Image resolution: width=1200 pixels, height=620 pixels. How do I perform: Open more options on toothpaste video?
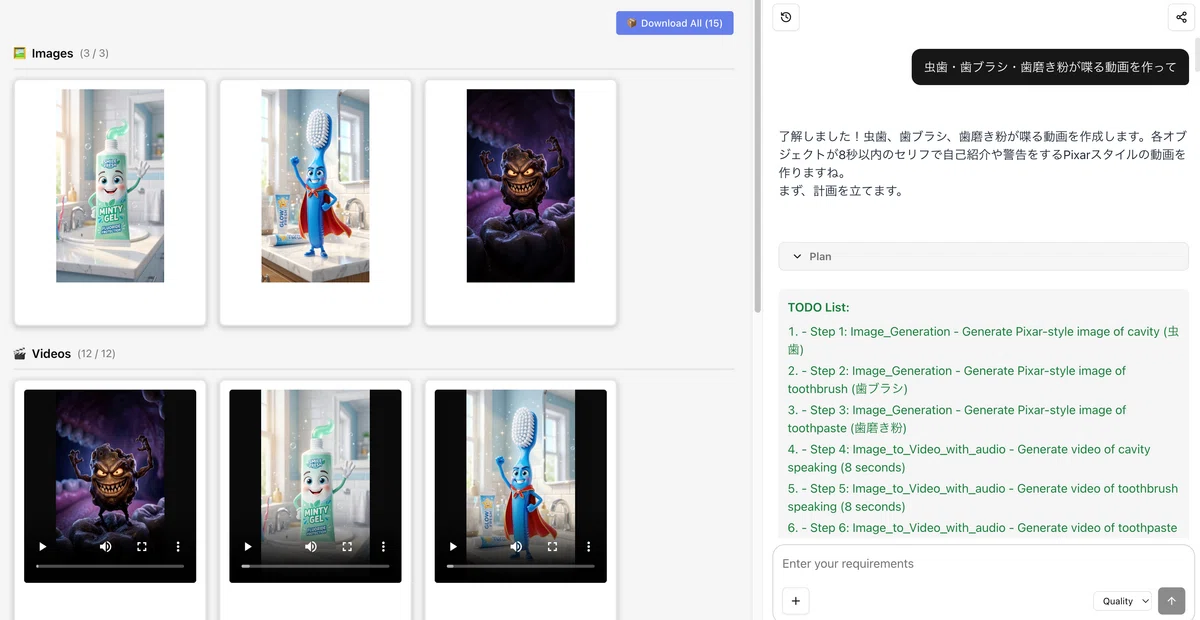tap(383, 547)
